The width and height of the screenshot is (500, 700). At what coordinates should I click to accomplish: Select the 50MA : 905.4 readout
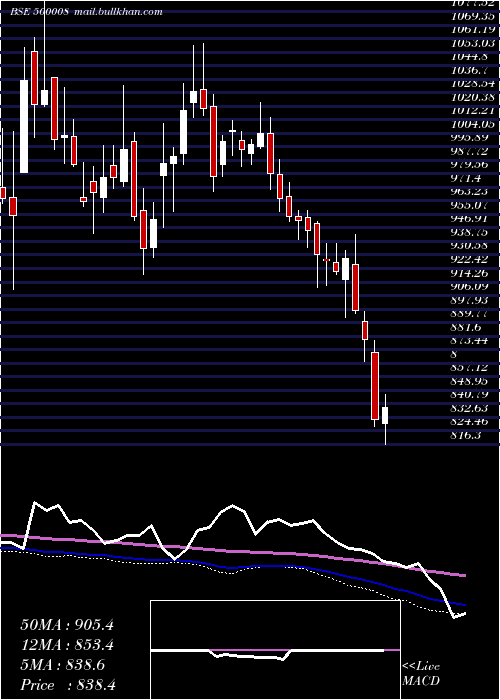point(67,625)
